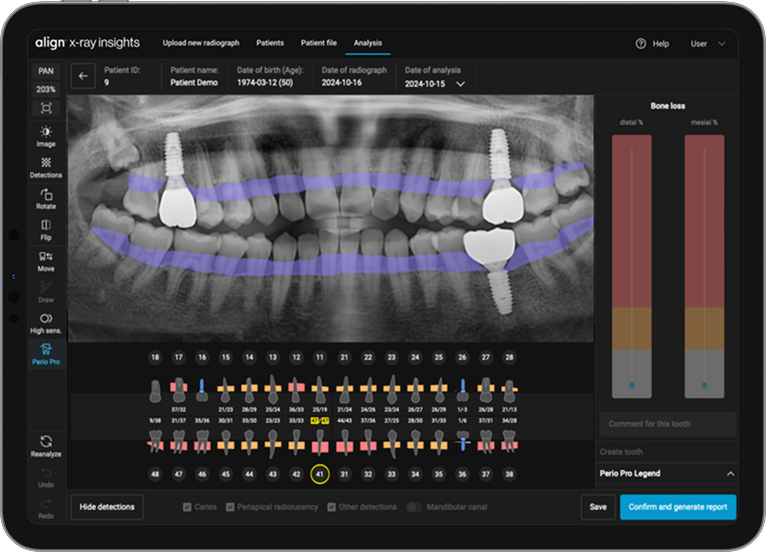The height and width of the screenshot is (552, 766).
Task: Open the Detections tool
Action: (x=46, y=167)
